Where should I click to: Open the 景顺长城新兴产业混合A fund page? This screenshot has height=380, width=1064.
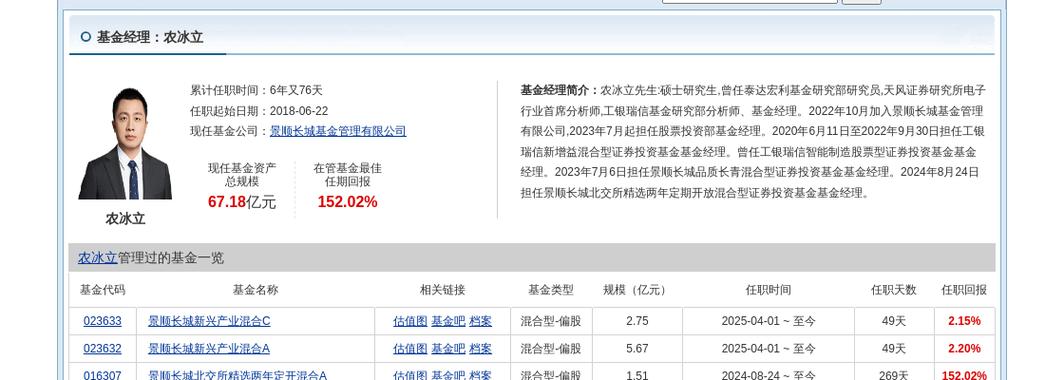click(x=209, y=349)
